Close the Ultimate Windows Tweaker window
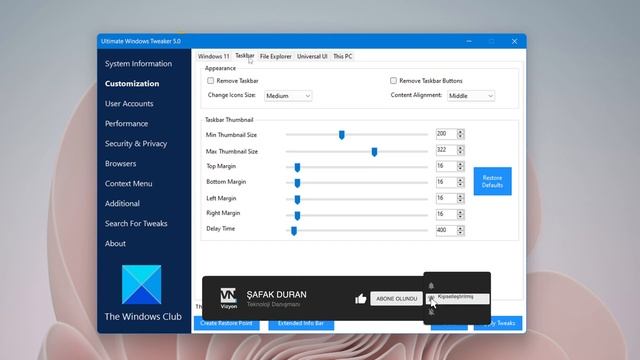The image size is (640, 360). coord(514,41)
